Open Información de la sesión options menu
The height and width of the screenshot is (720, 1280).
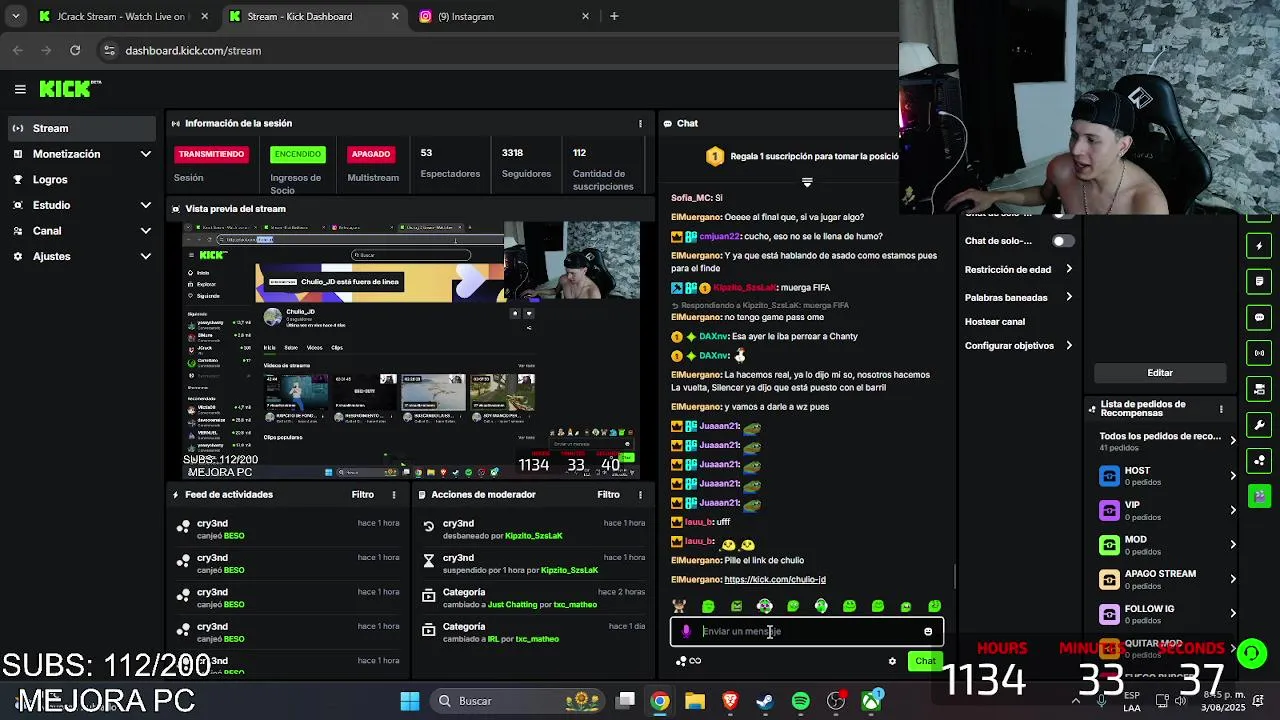640,123
